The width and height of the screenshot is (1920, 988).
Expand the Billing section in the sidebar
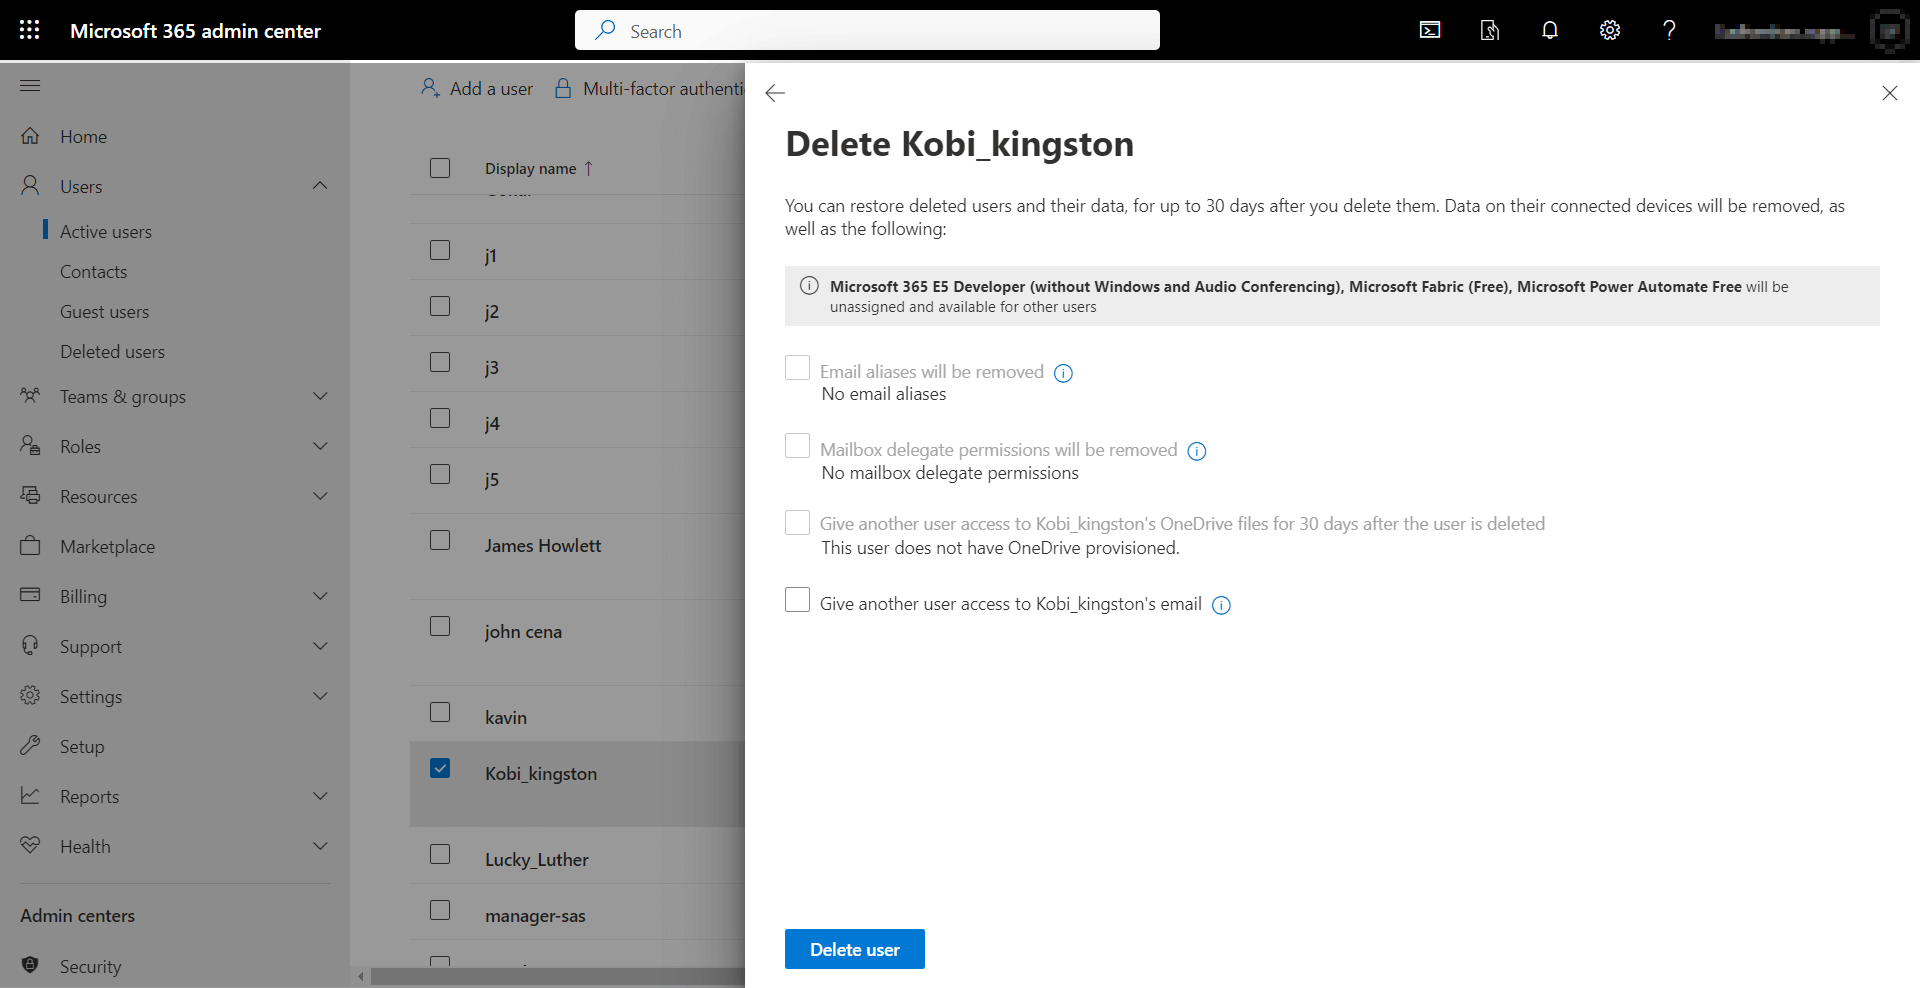pyautogui.click(x=319, y=595)
